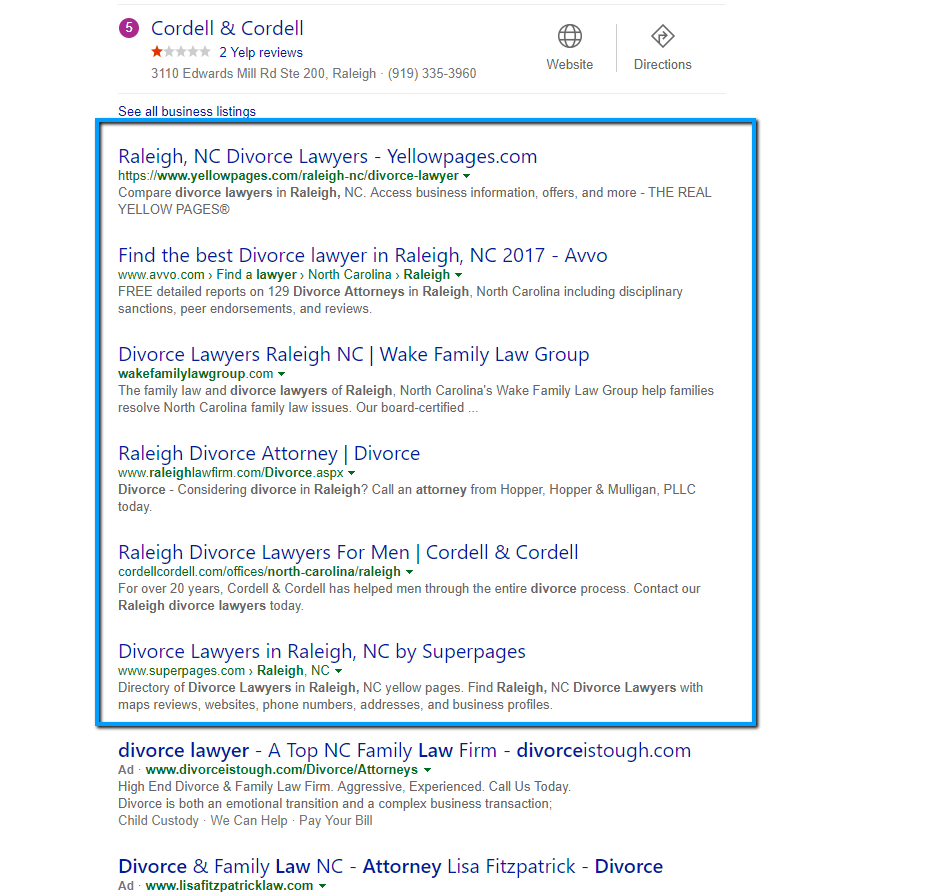Expand the raleighlawfirm.com URL dropdown arrow
Viewport: 927px width, 892px height.
click(x=352, y=473)
